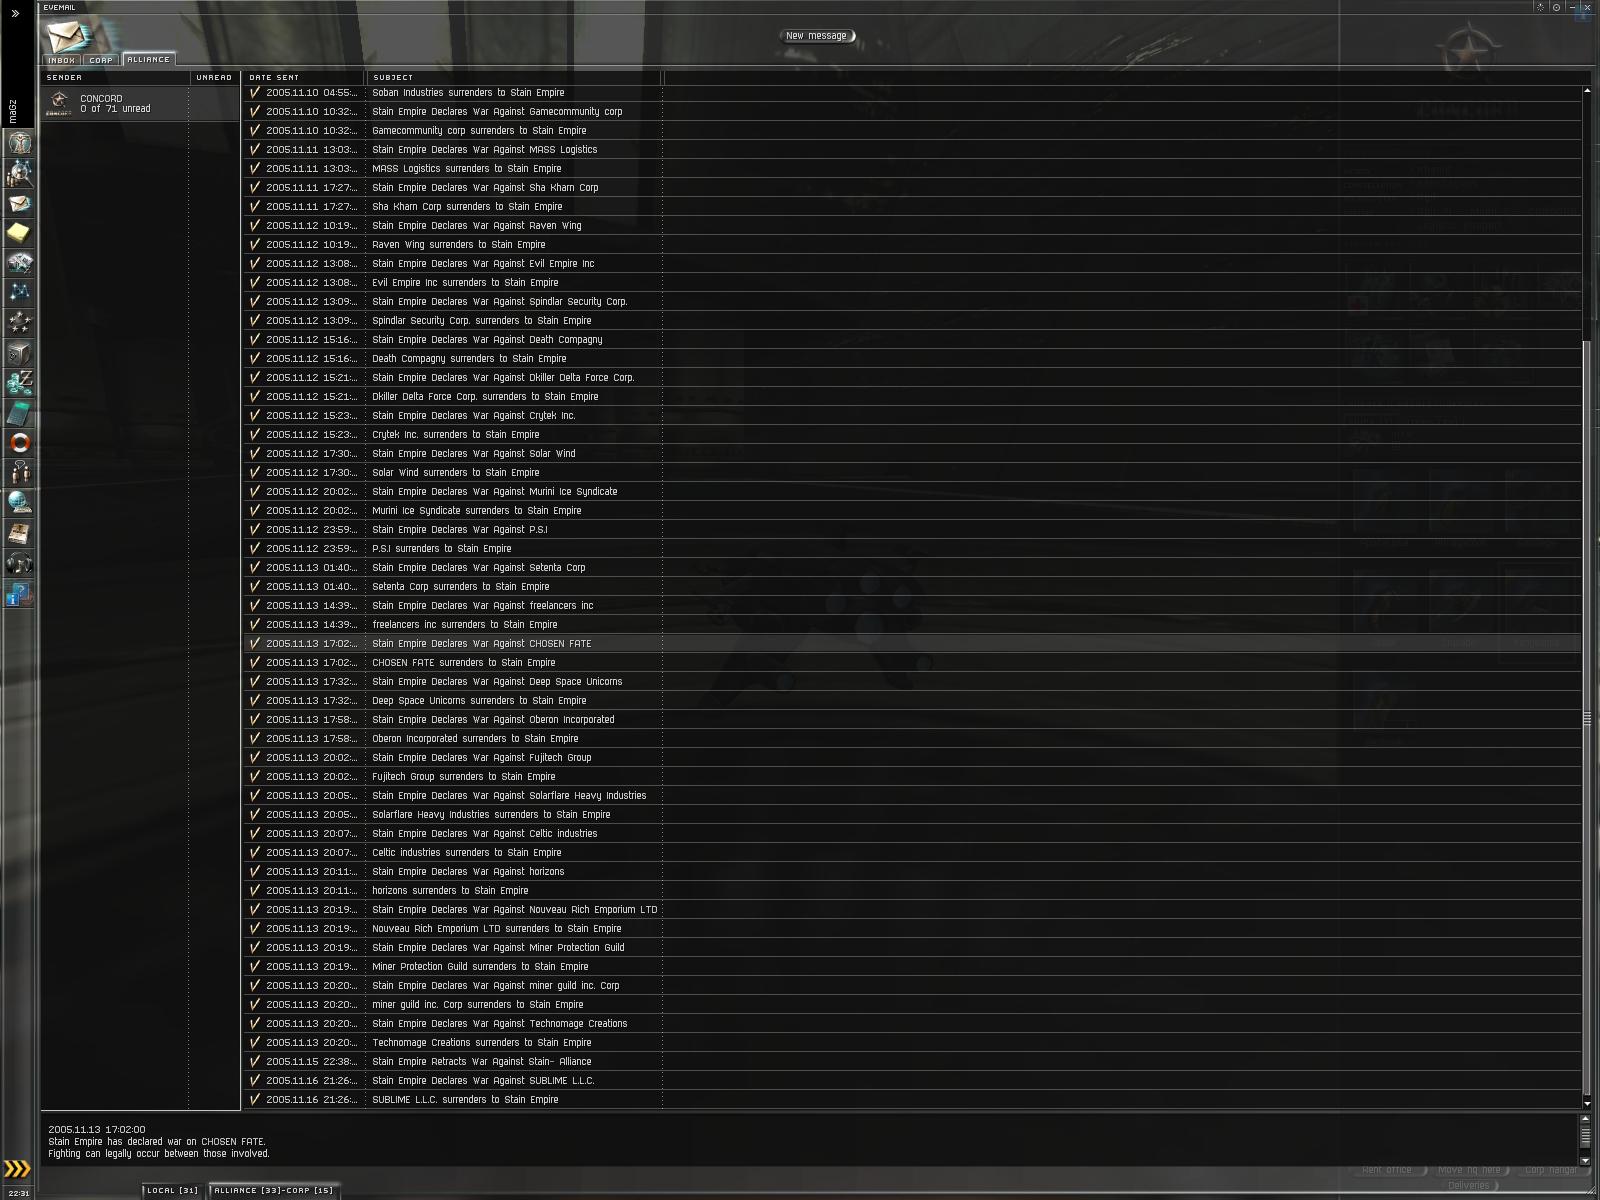Open the Wallet coins sidebar icon

tap(20, 382)
